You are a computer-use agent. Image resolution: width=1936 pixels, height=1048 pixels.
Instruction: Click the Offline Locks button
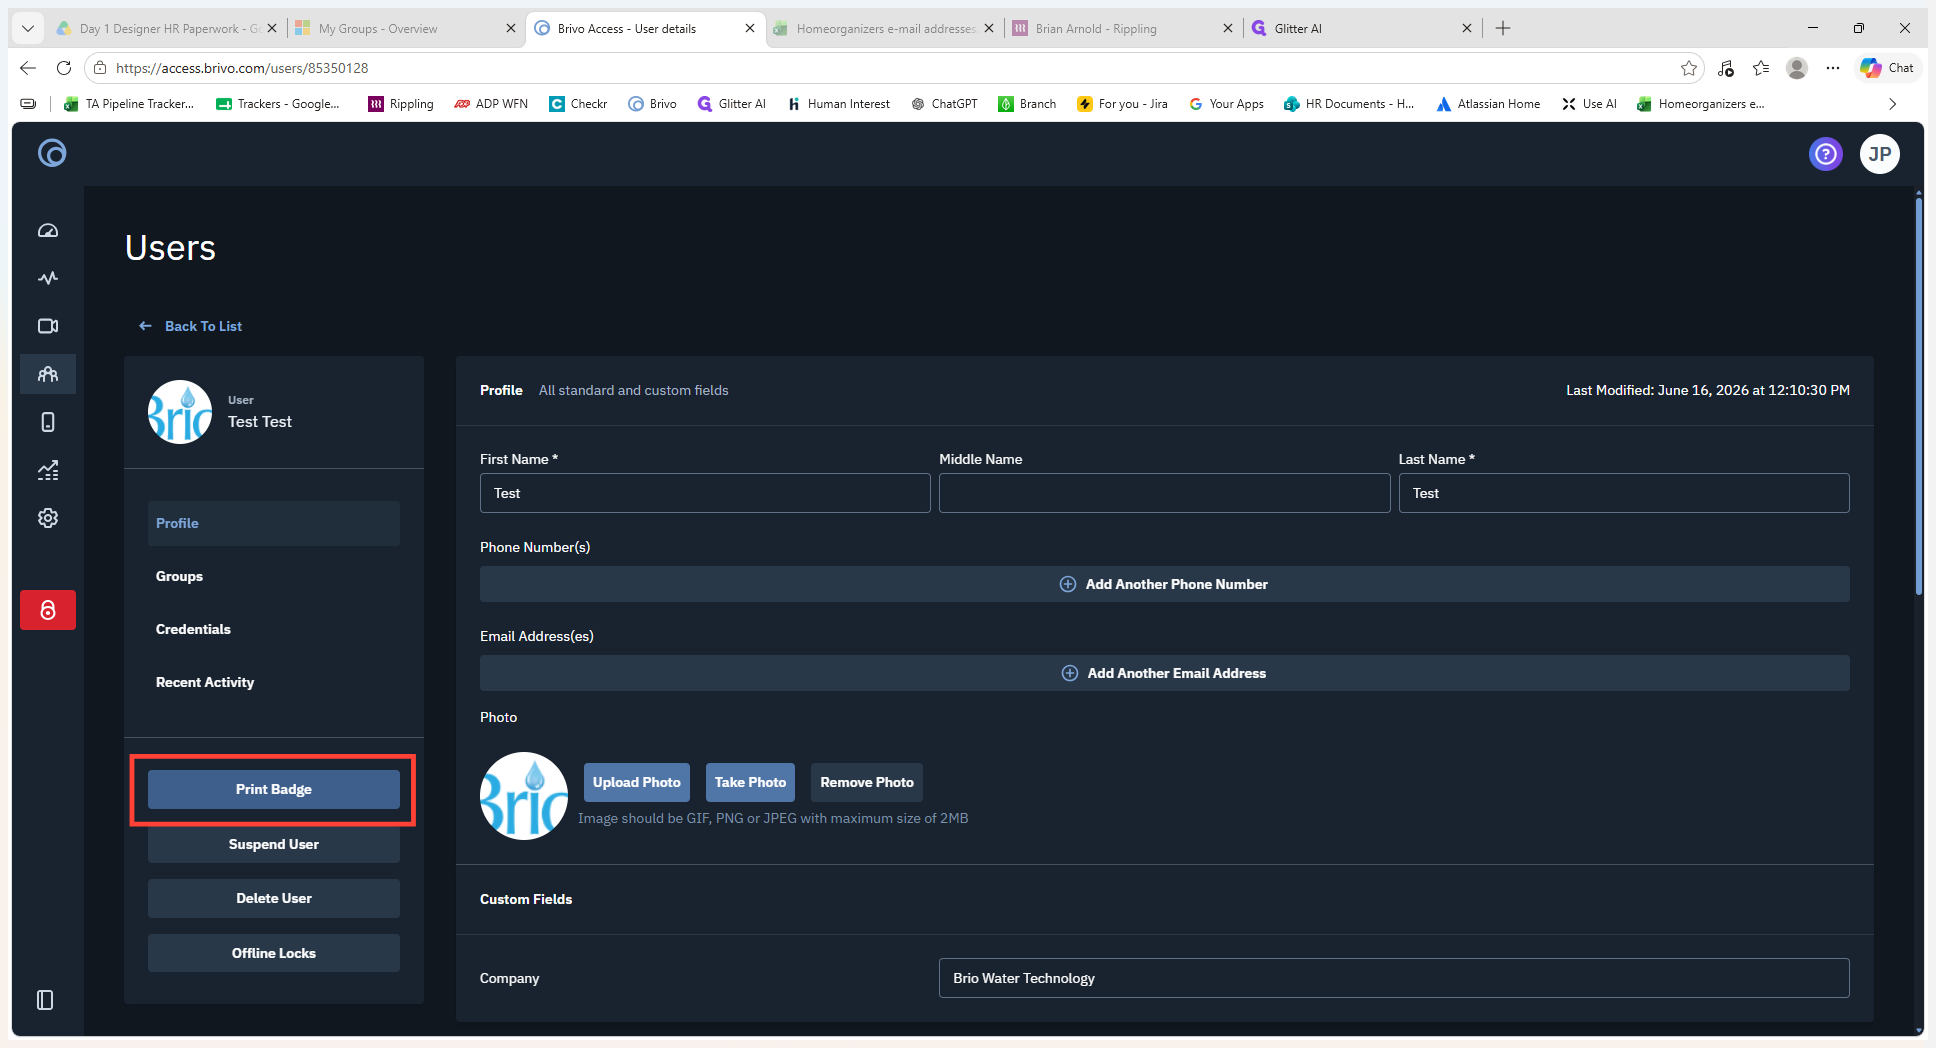274,953
